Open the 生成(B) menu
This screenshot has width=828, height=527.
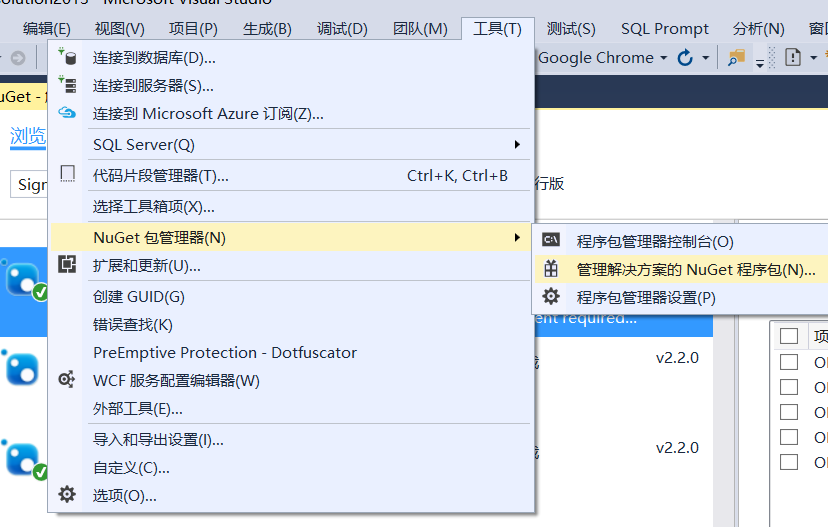[267, 29]
